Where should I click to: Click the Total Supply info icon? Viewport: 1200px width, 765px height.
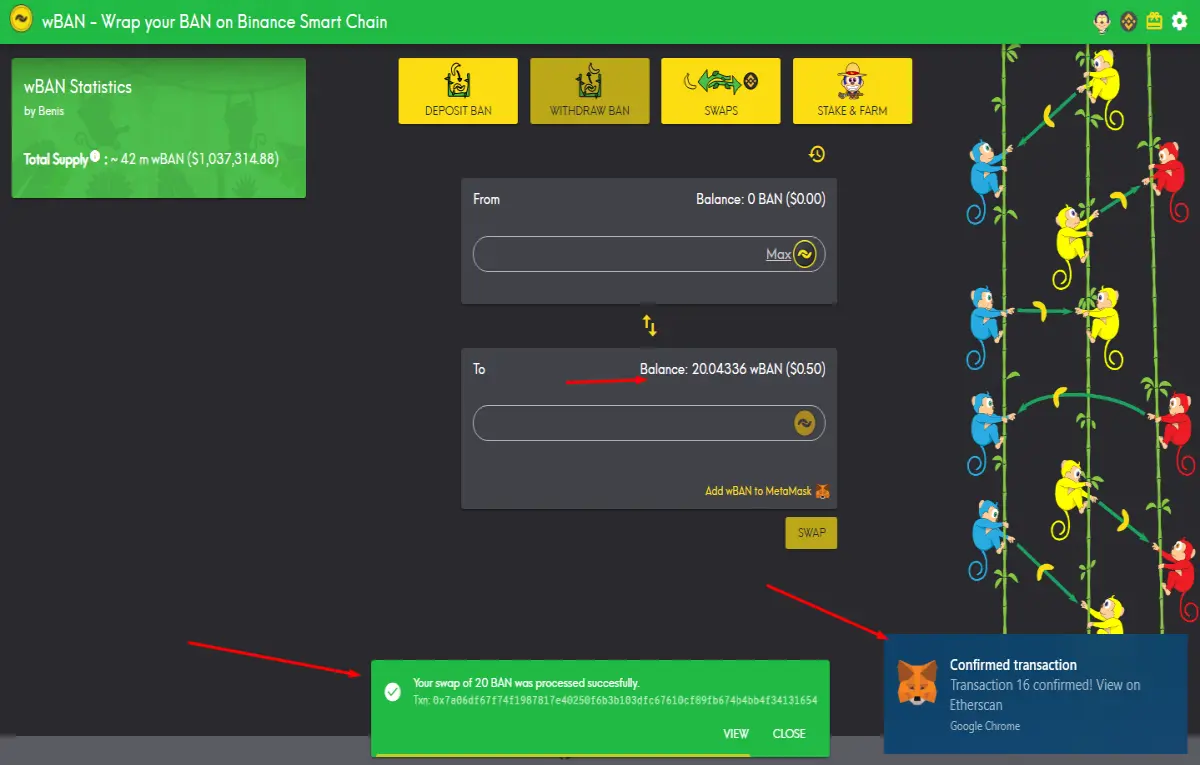pos(95,156)
